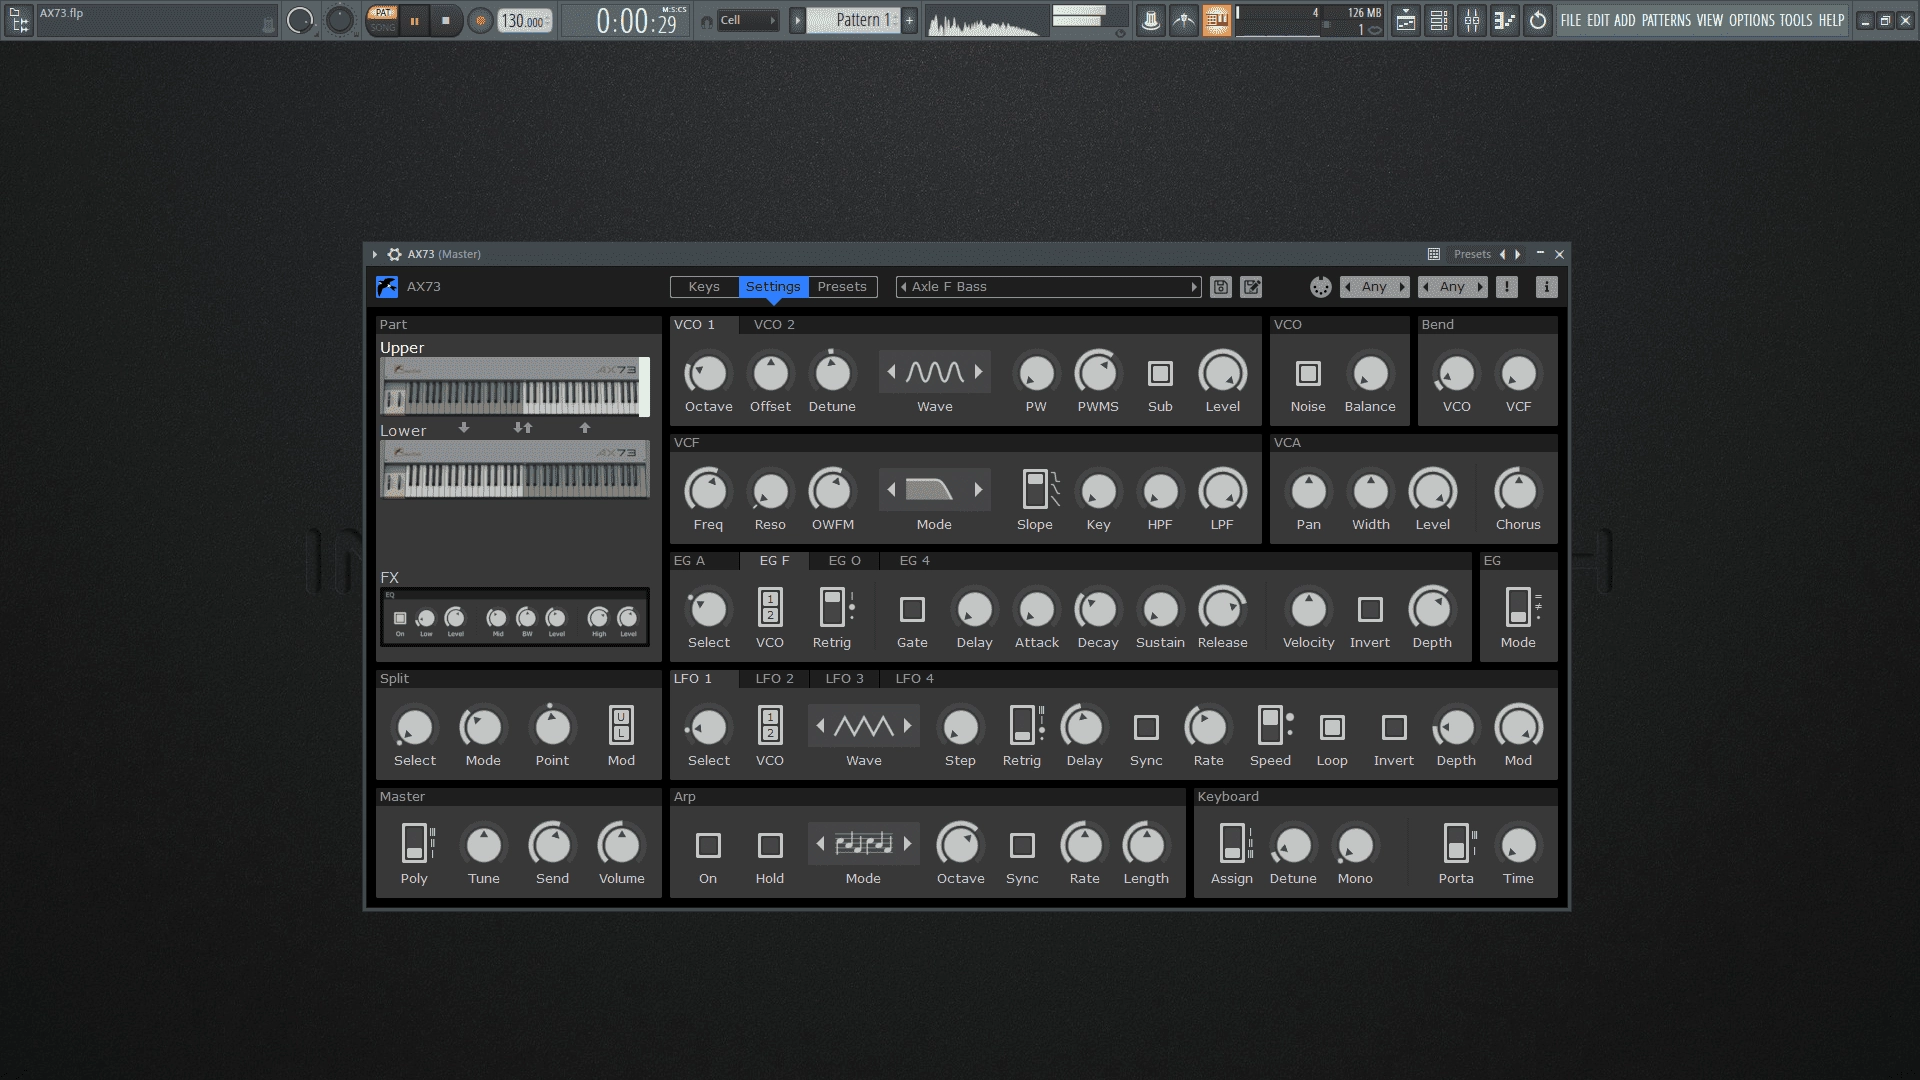1920x1080 pixels.
Task: Click the EG Mode switch
Action: point(1518,608)
